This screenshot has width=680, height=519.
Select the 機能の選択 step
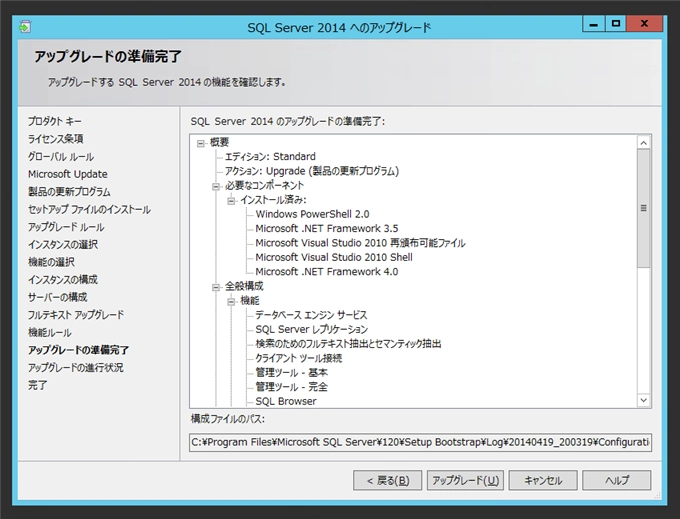pyautogui.click(x=51, y=262)
